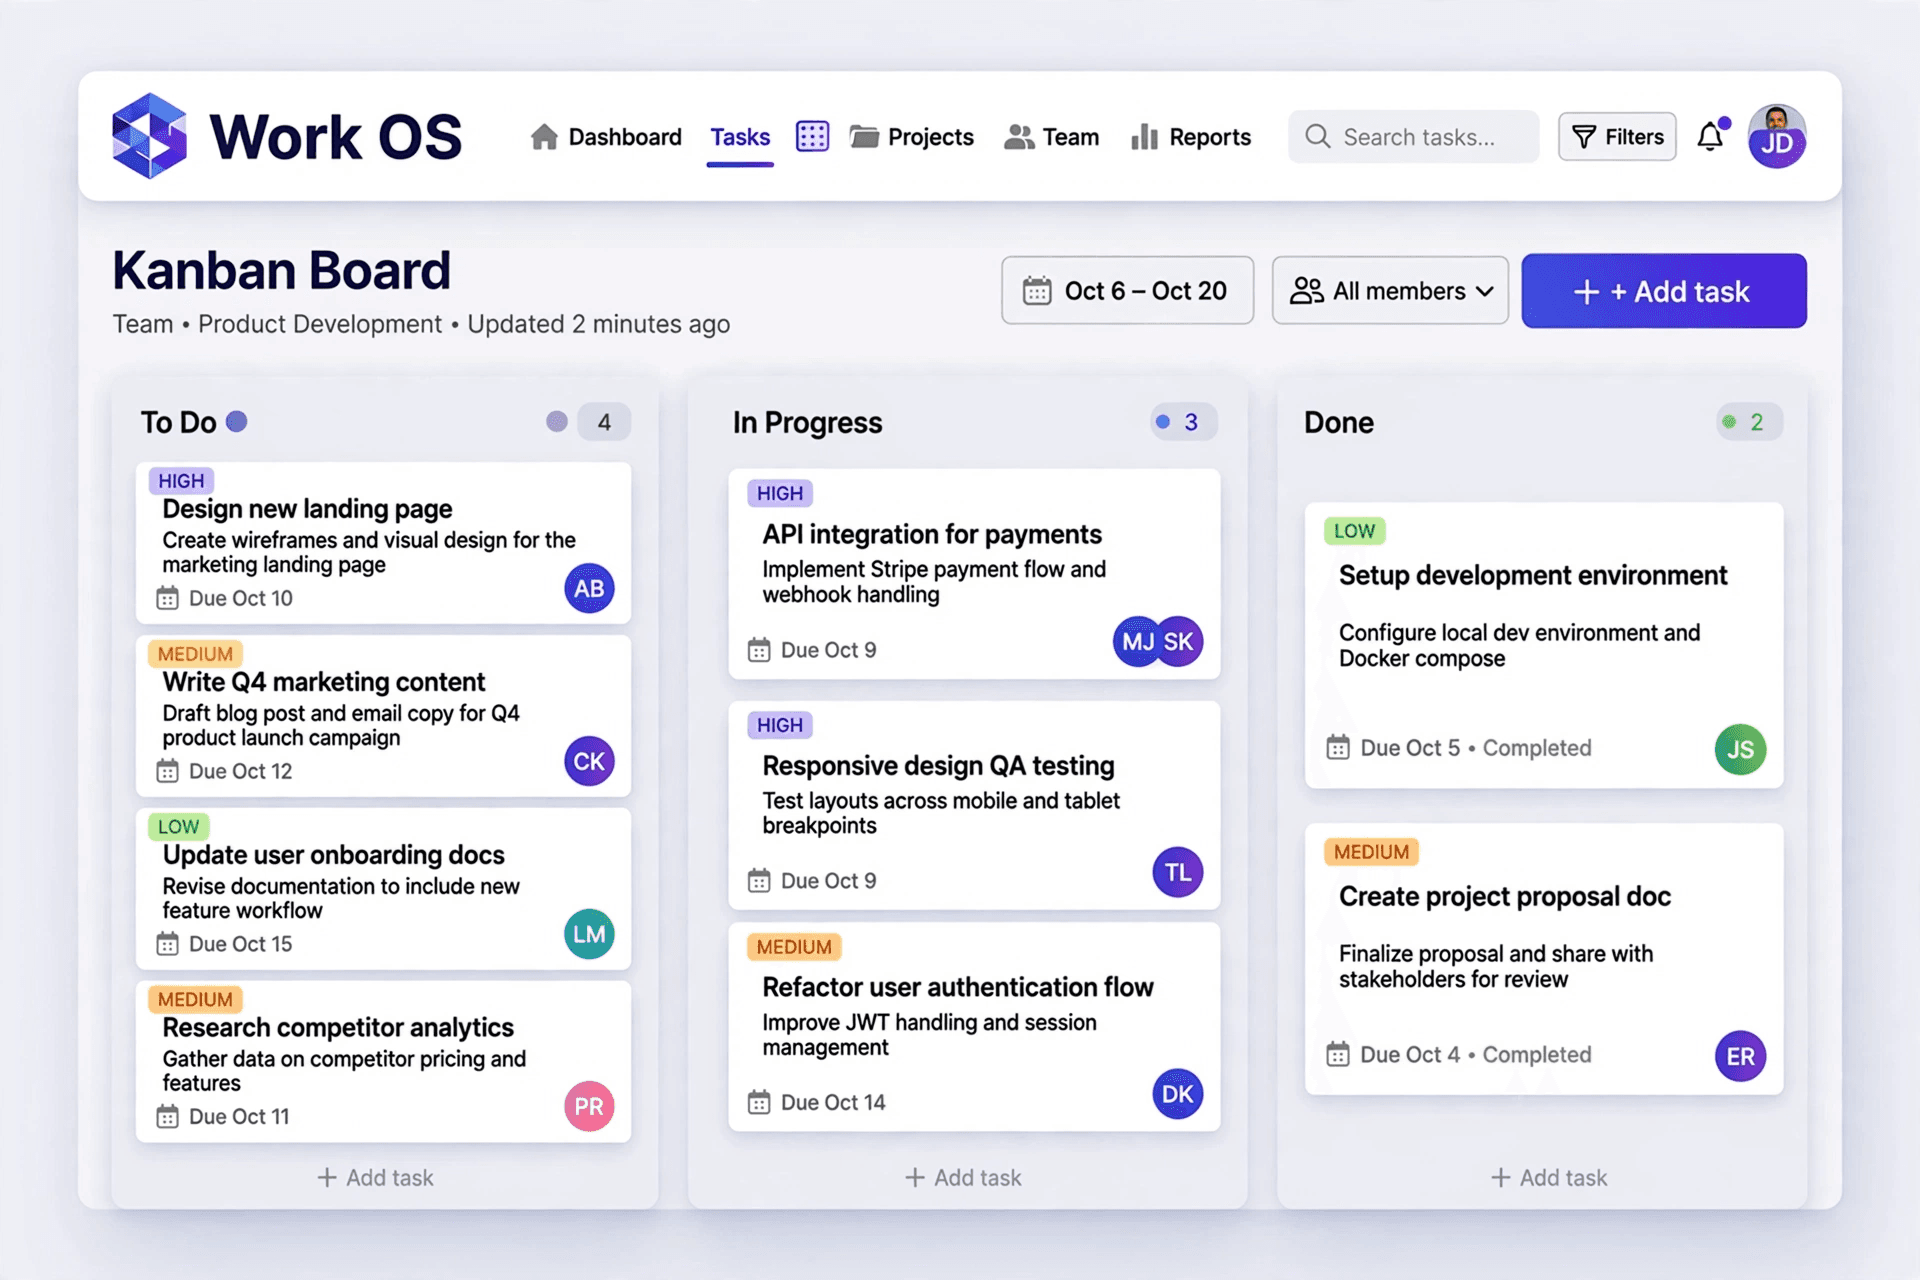This screenshot has width=1920, height=1280.
Task: Click calendar icon beside Due Oct 4
Action: (1337, 1054)
